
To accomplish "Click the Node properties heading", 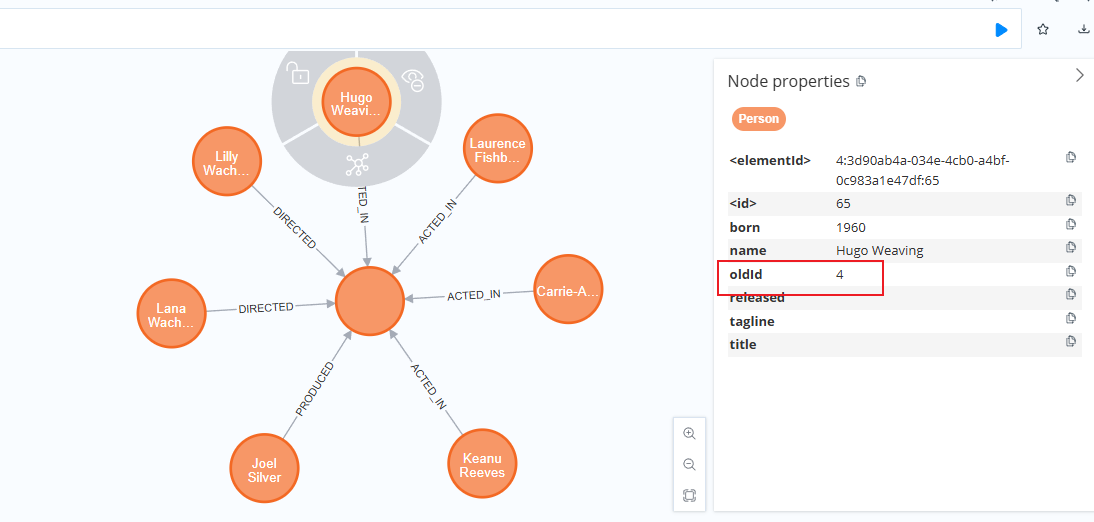I will tap(788, 81).
